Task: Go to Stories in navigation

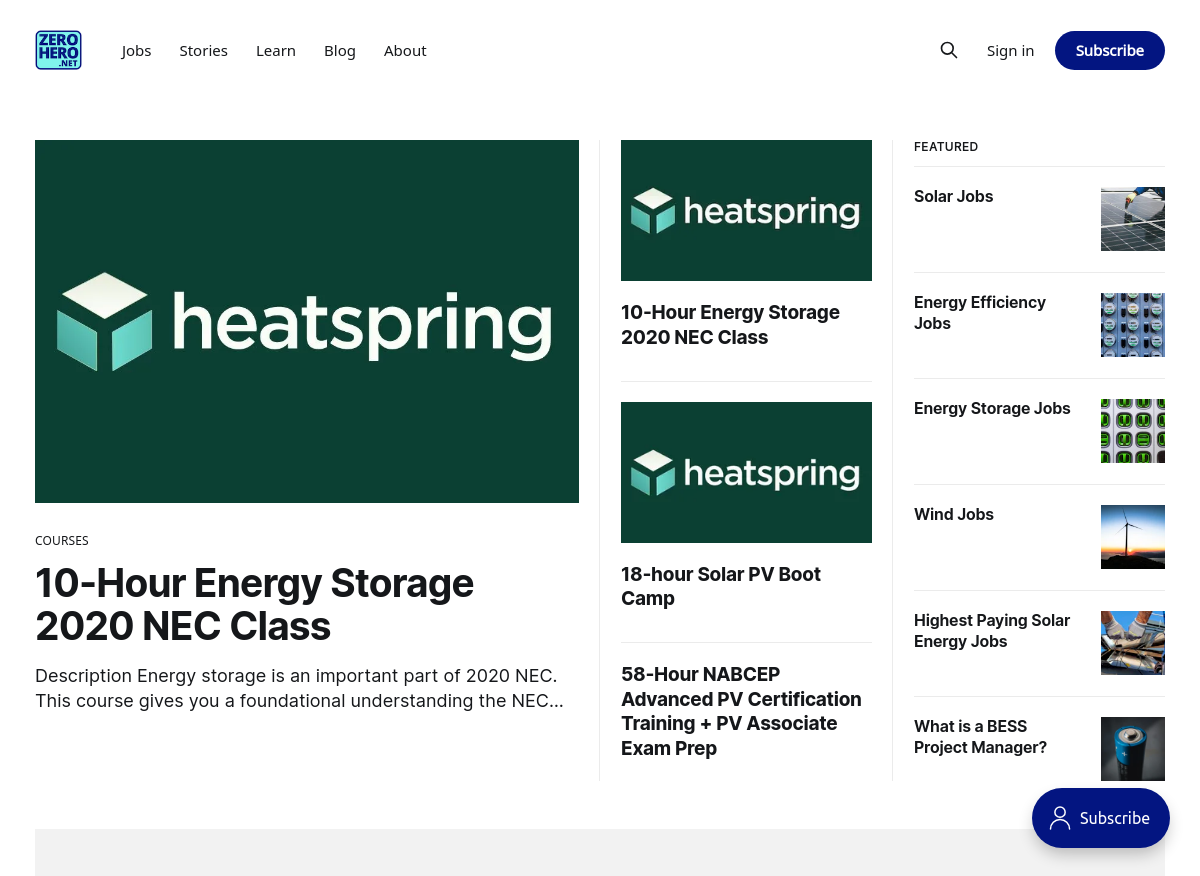Action: coord(204,50)
